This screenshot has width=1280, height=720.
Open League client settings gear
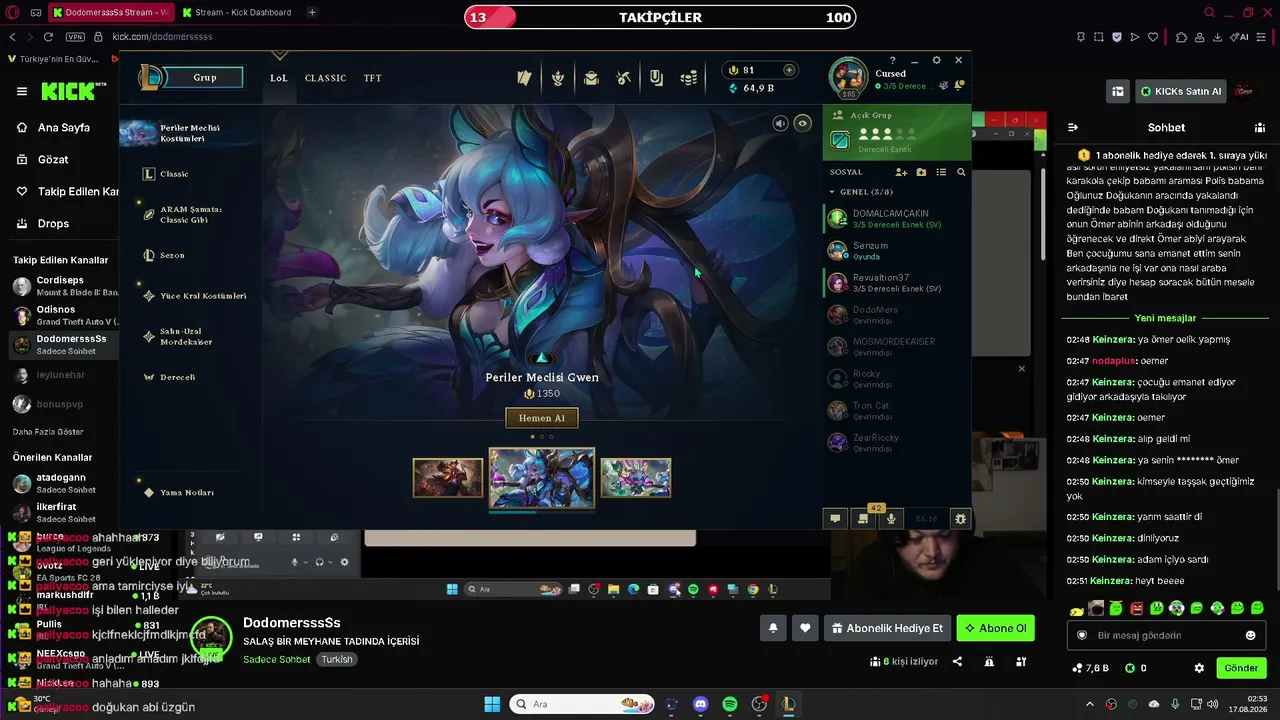(x=936, y=60)
